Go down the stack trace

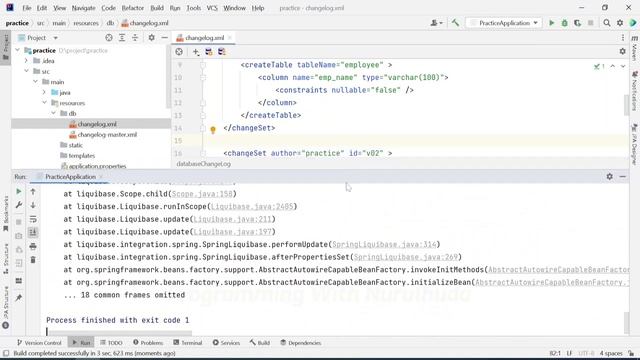point(33,205)
